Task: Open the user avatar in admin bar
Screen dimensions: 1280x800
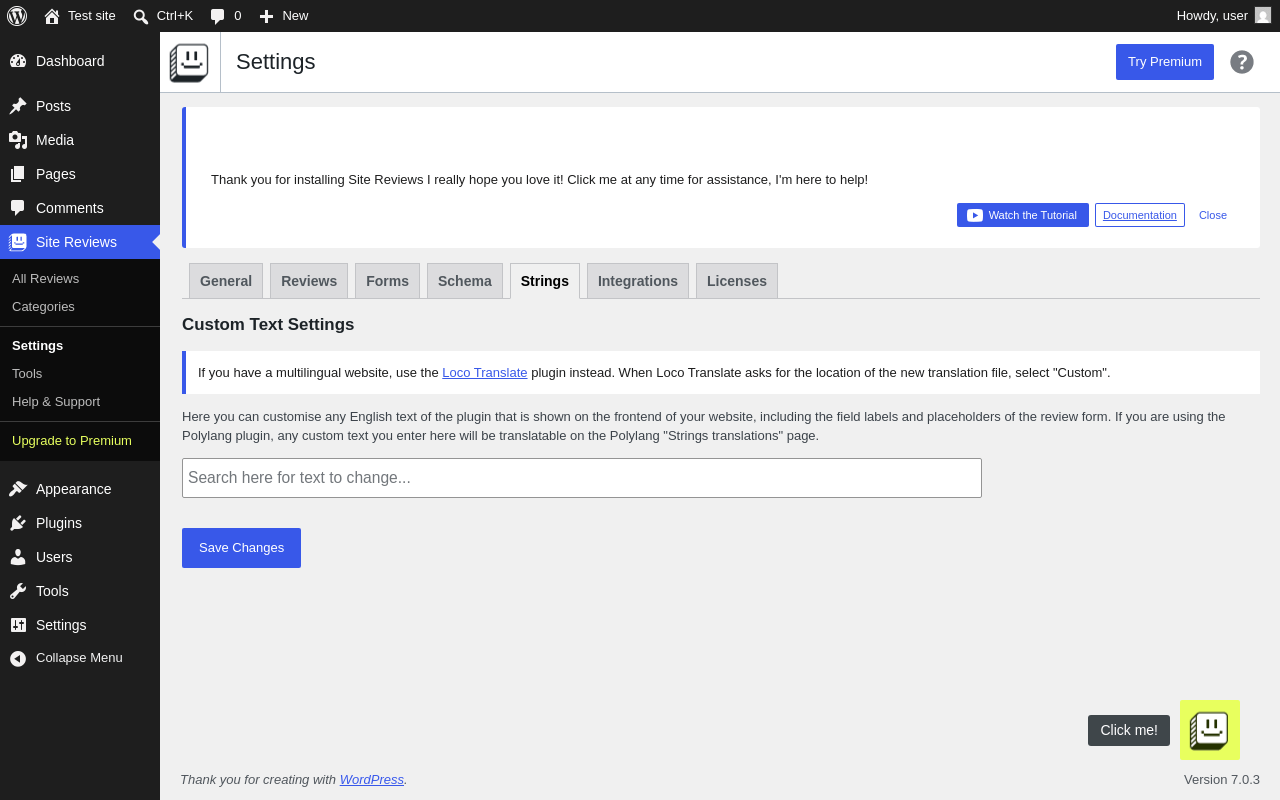Action: 1263,15
